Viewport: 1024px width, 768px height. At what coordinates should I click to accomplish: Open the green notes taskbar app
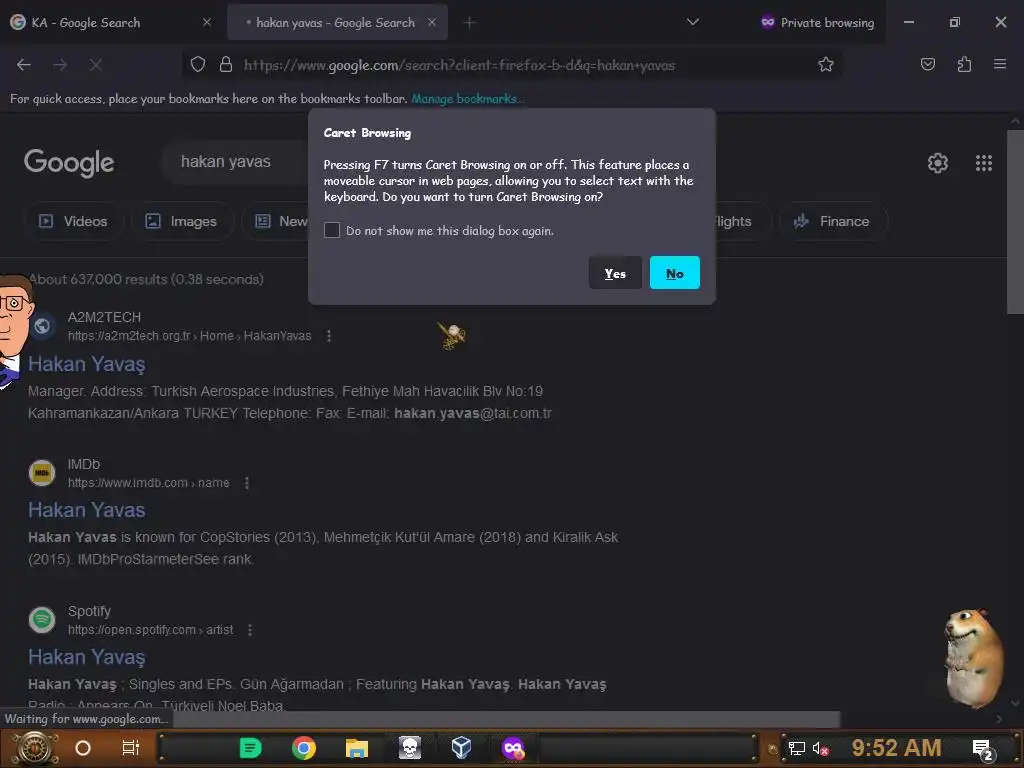250,748
